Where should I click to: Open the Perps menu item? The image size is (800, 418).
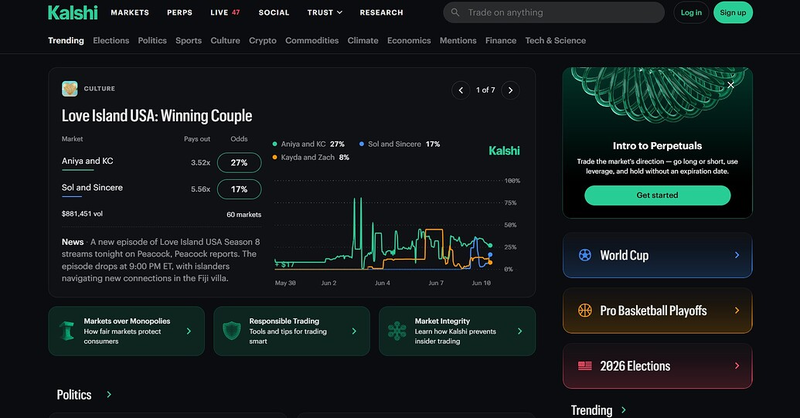[180, 12]
